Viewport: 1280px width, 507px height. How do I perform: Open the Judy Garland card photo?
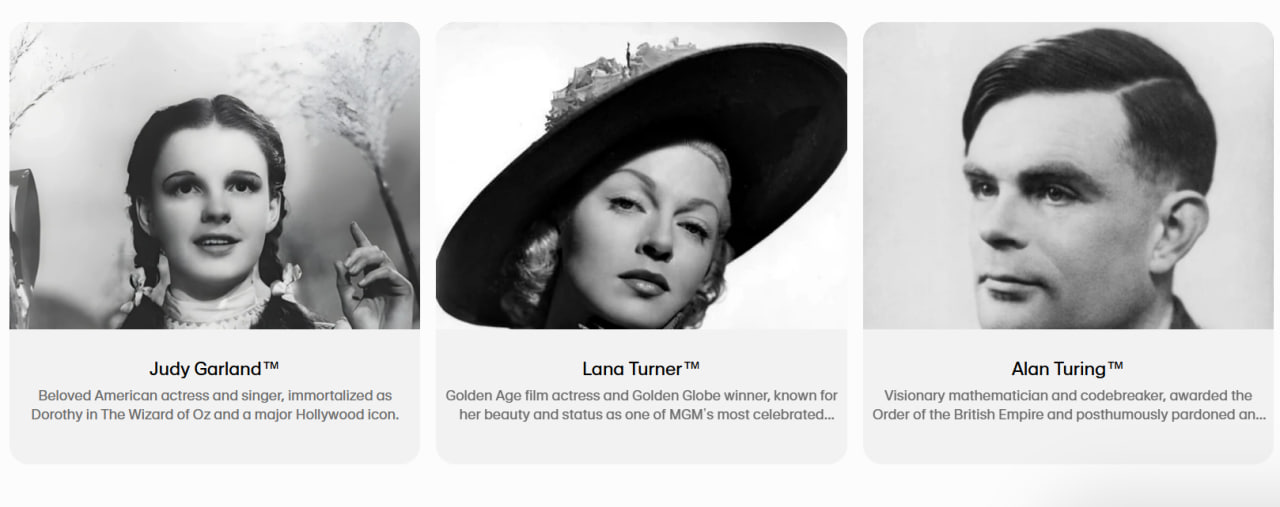tap(215, 176)
